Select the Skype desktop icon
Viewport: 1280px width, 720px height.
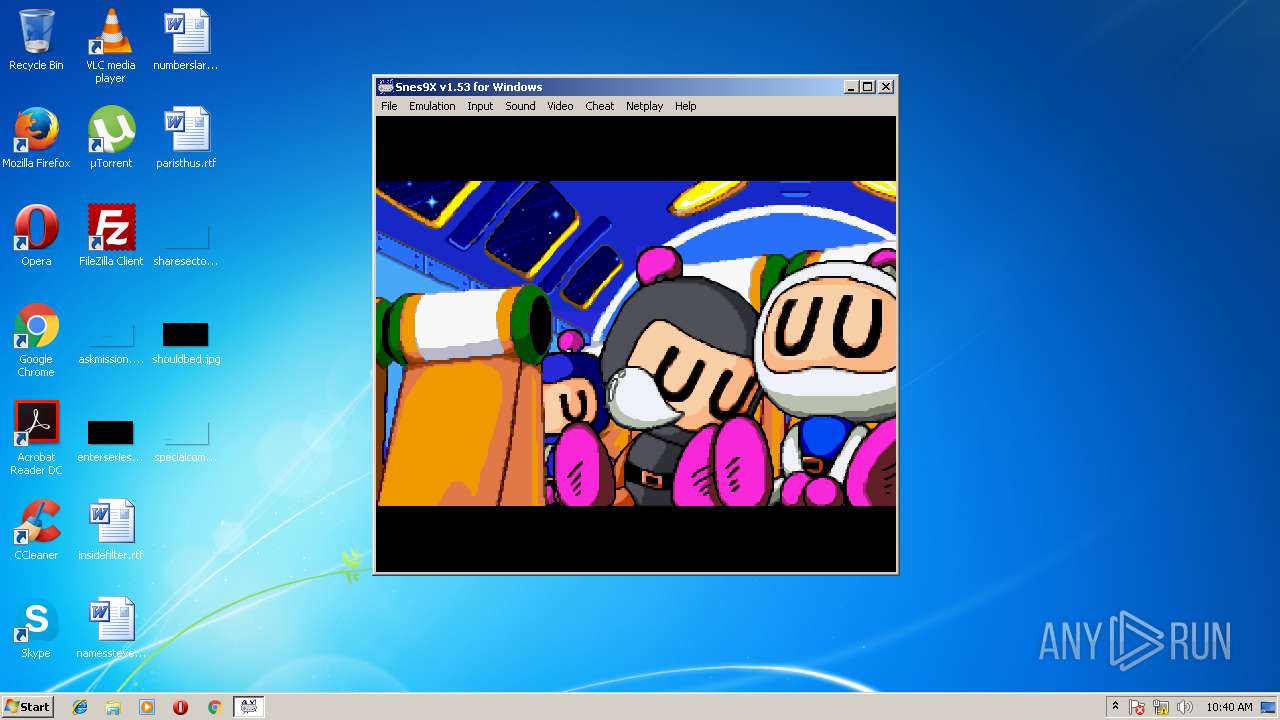tap(36, 628)
